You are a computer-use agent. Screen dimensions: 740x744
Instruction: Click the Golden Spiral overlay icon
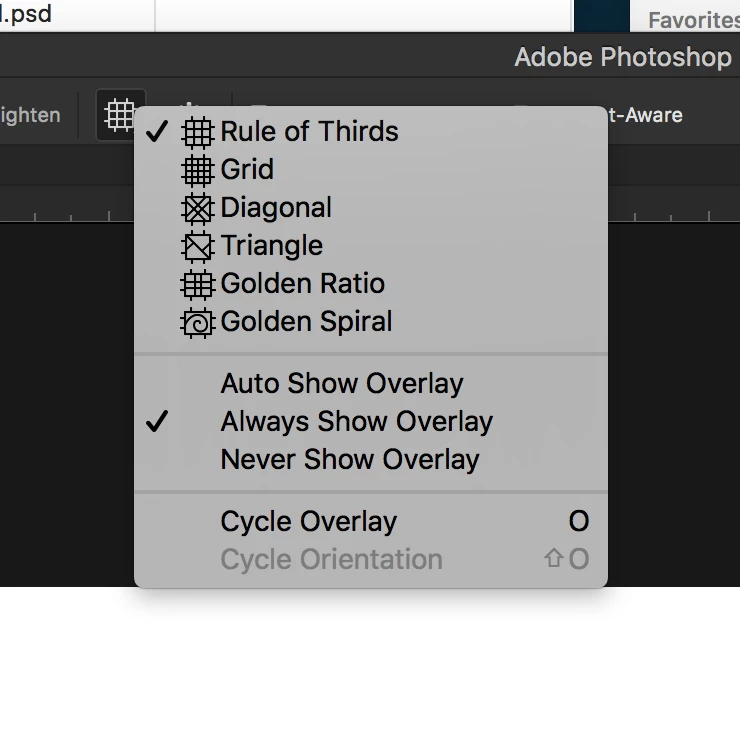click(x=197, y=323)
